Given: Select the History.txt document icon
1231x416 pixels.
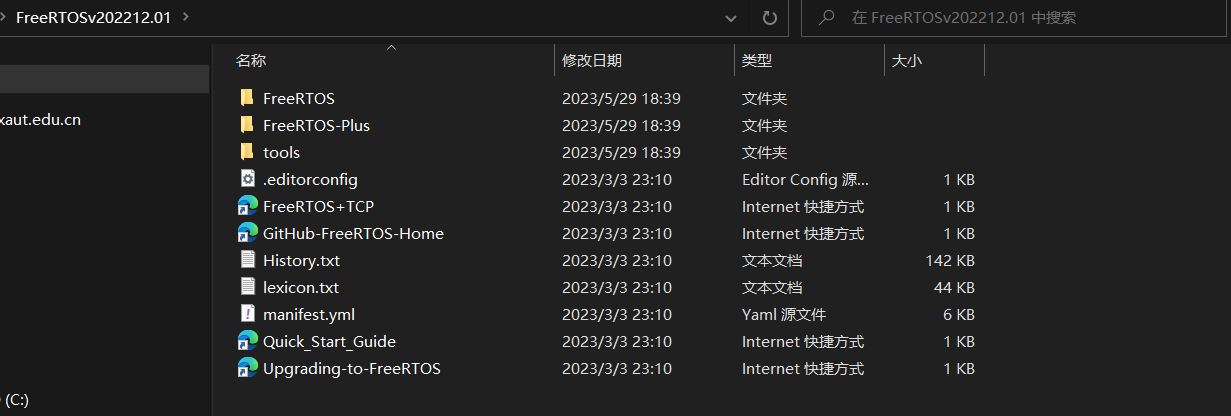Looking at the screenshot, I should 248,260.
